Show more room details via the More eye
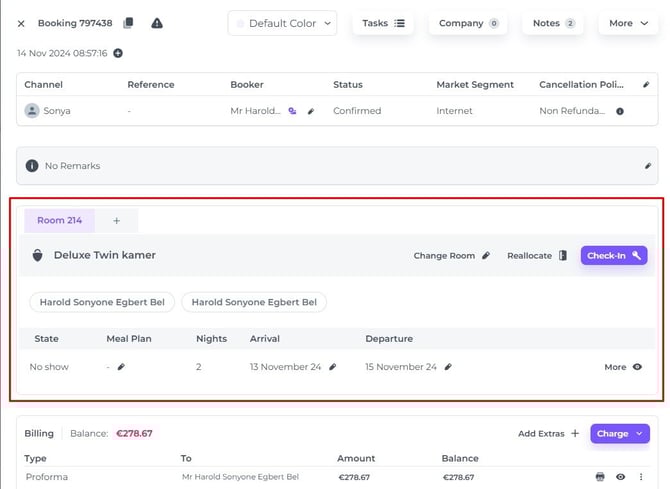 [637, 367]
